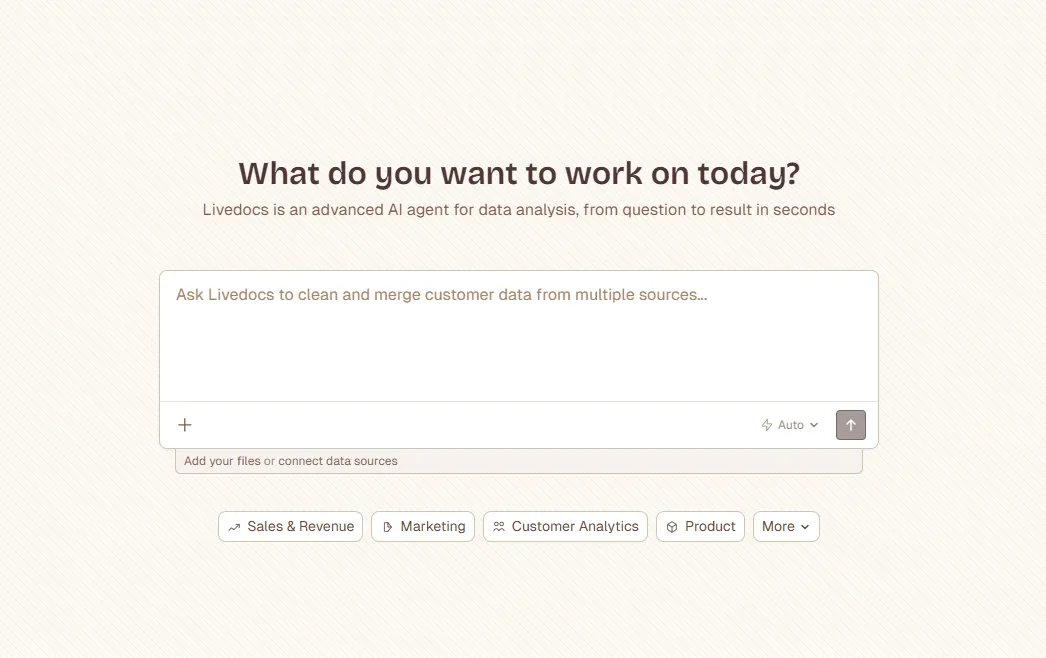Click the files and data sources bar

tap(518, 460)
